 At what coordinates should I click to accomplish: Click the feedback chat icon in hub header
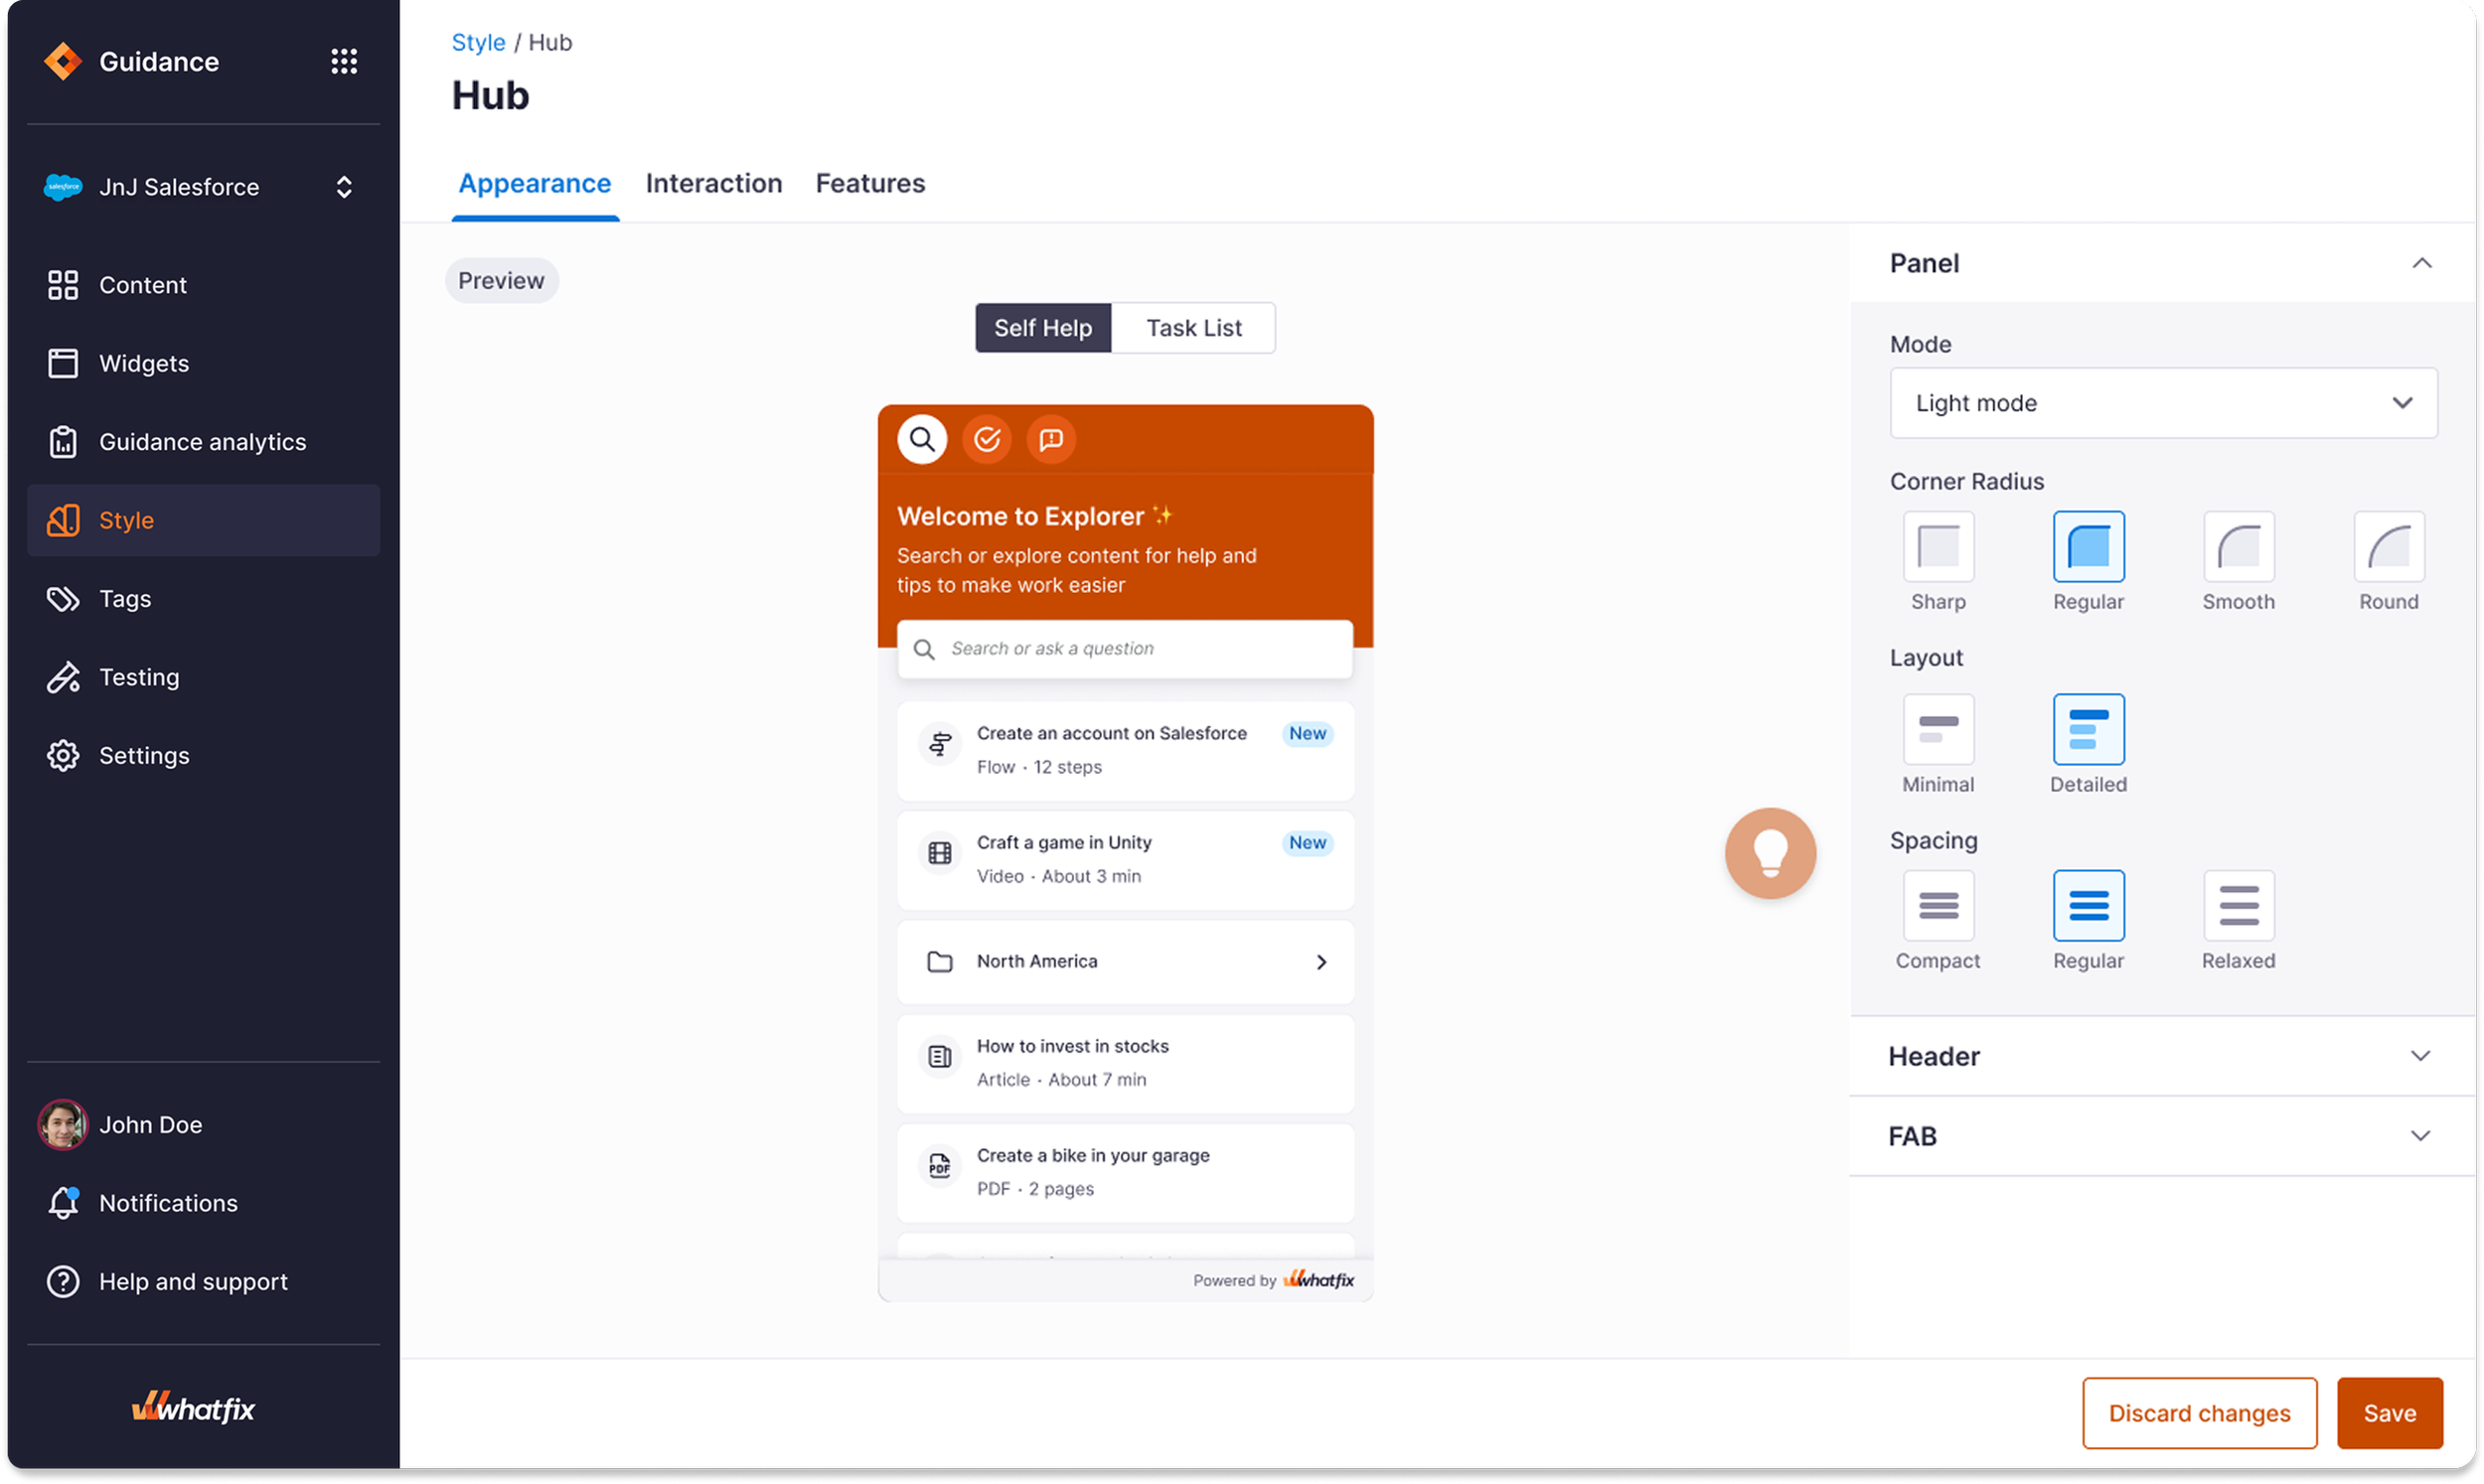tap(1051, 439)
